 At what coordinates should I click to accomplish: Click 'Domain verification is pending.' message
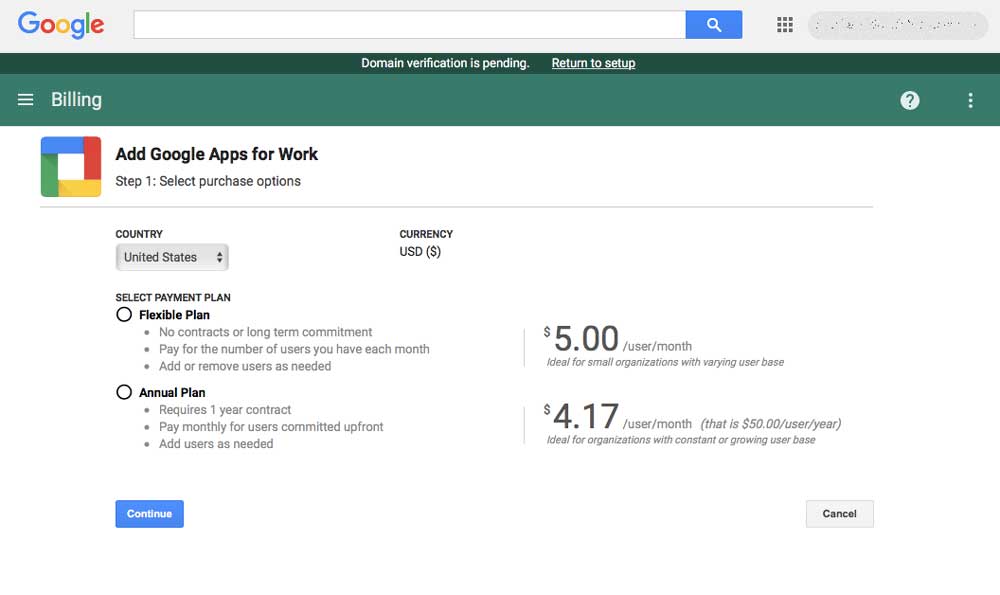[445, 63]
